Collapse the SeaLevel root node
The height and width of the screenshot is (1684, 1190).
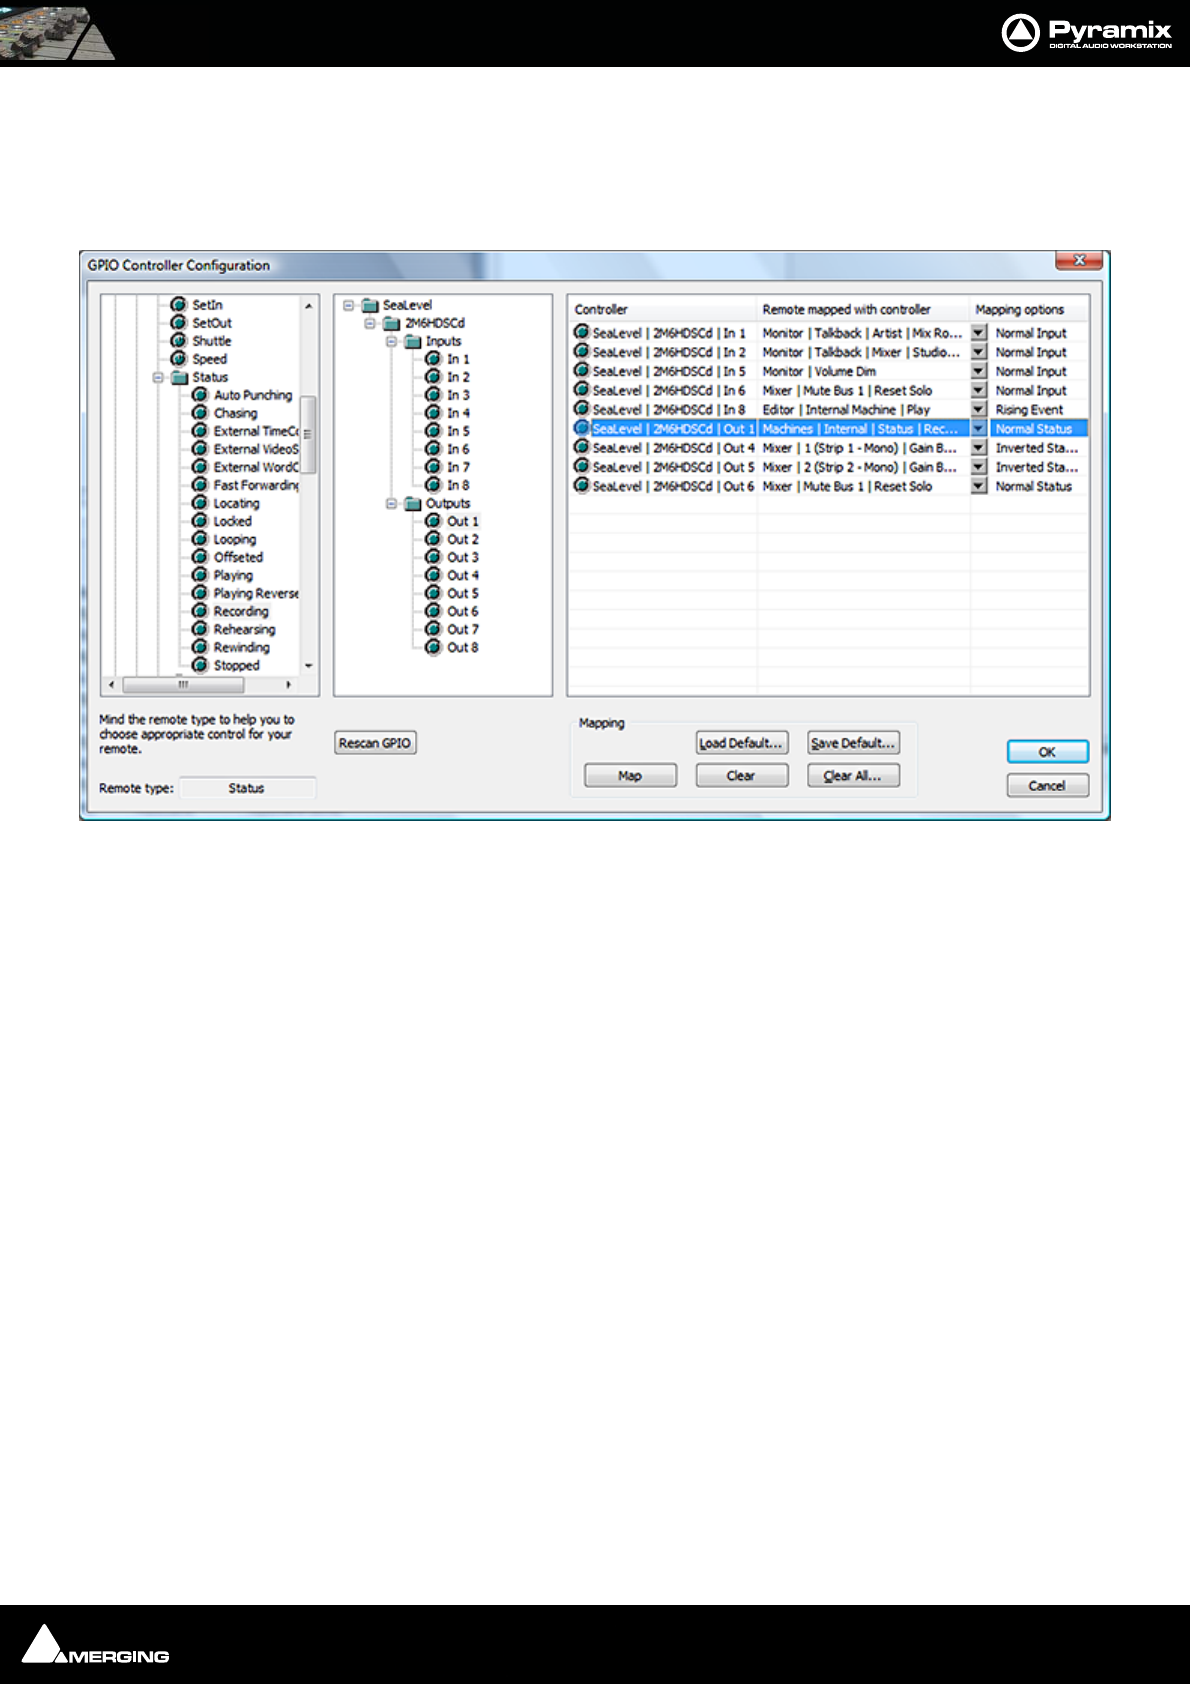[x=349, y=305]
